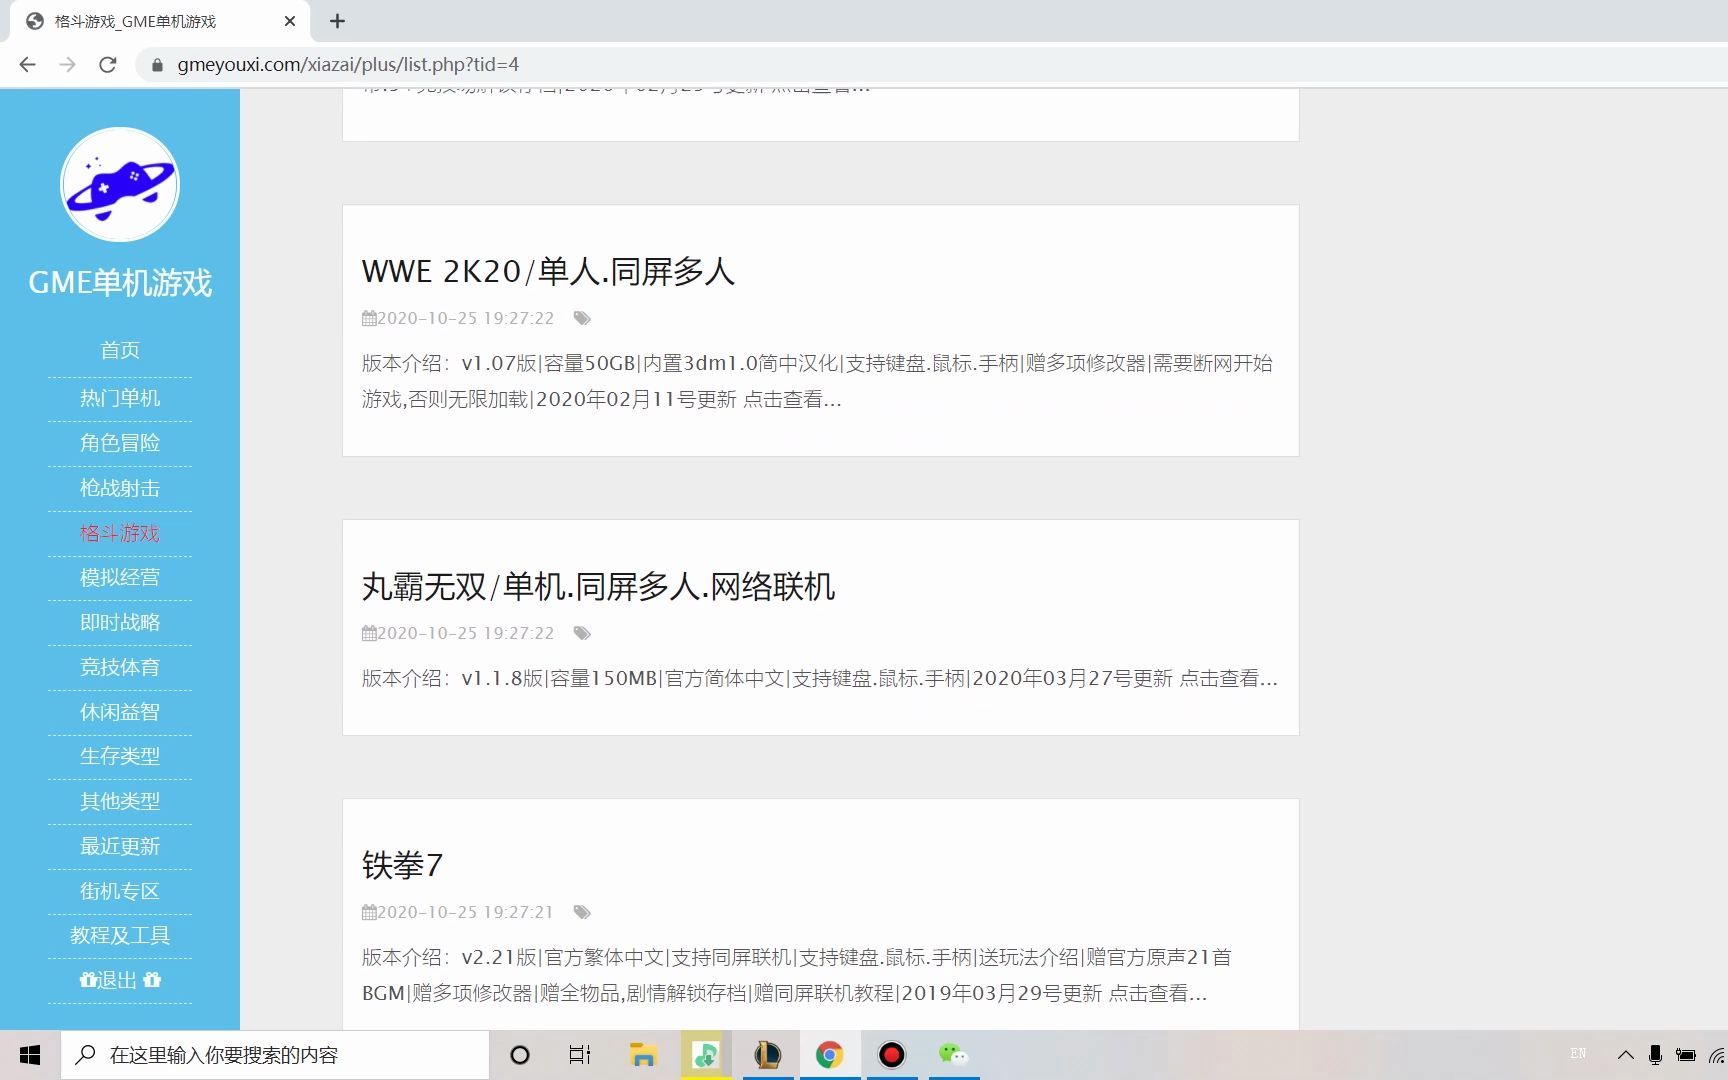Open WWE 2K20/单人.同屏多人 article

(x=548, y=272)
